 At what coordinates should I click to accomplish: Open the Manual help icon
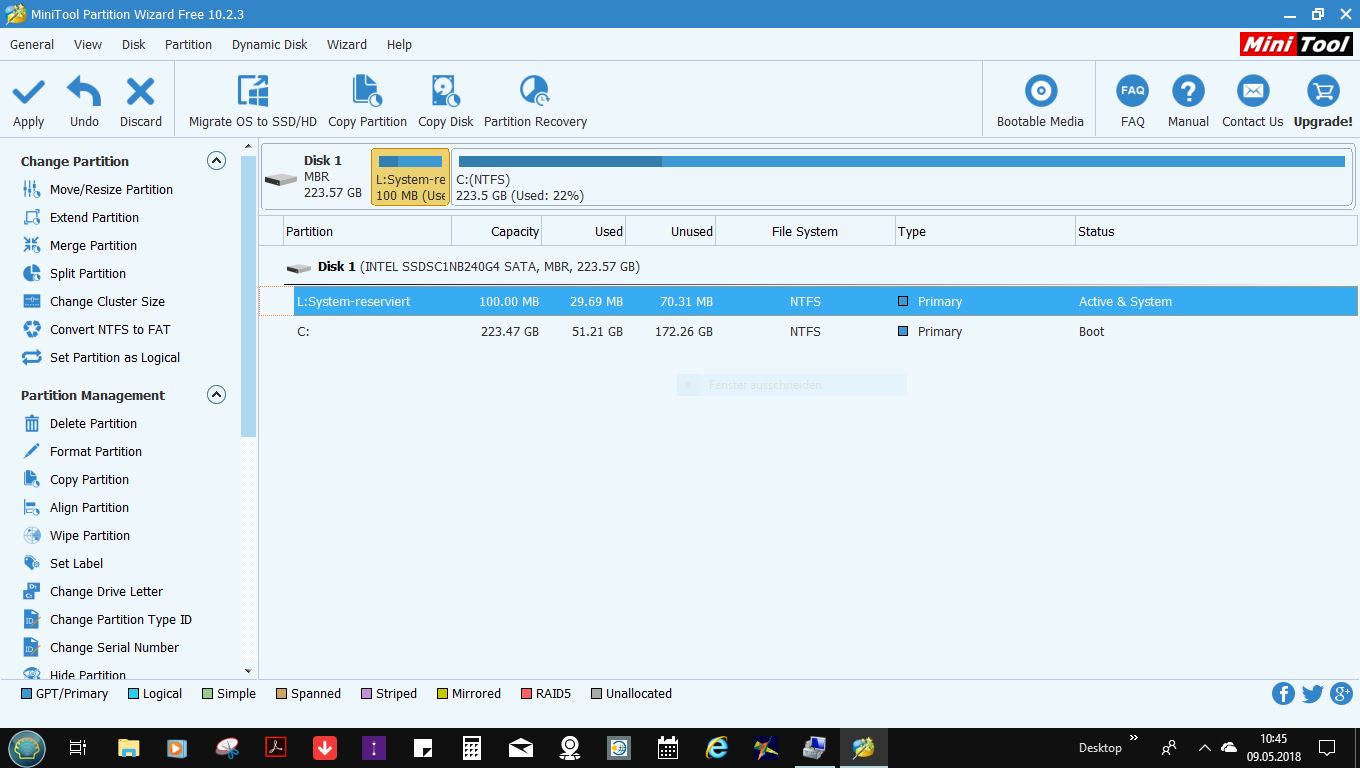pos(1188,92)
